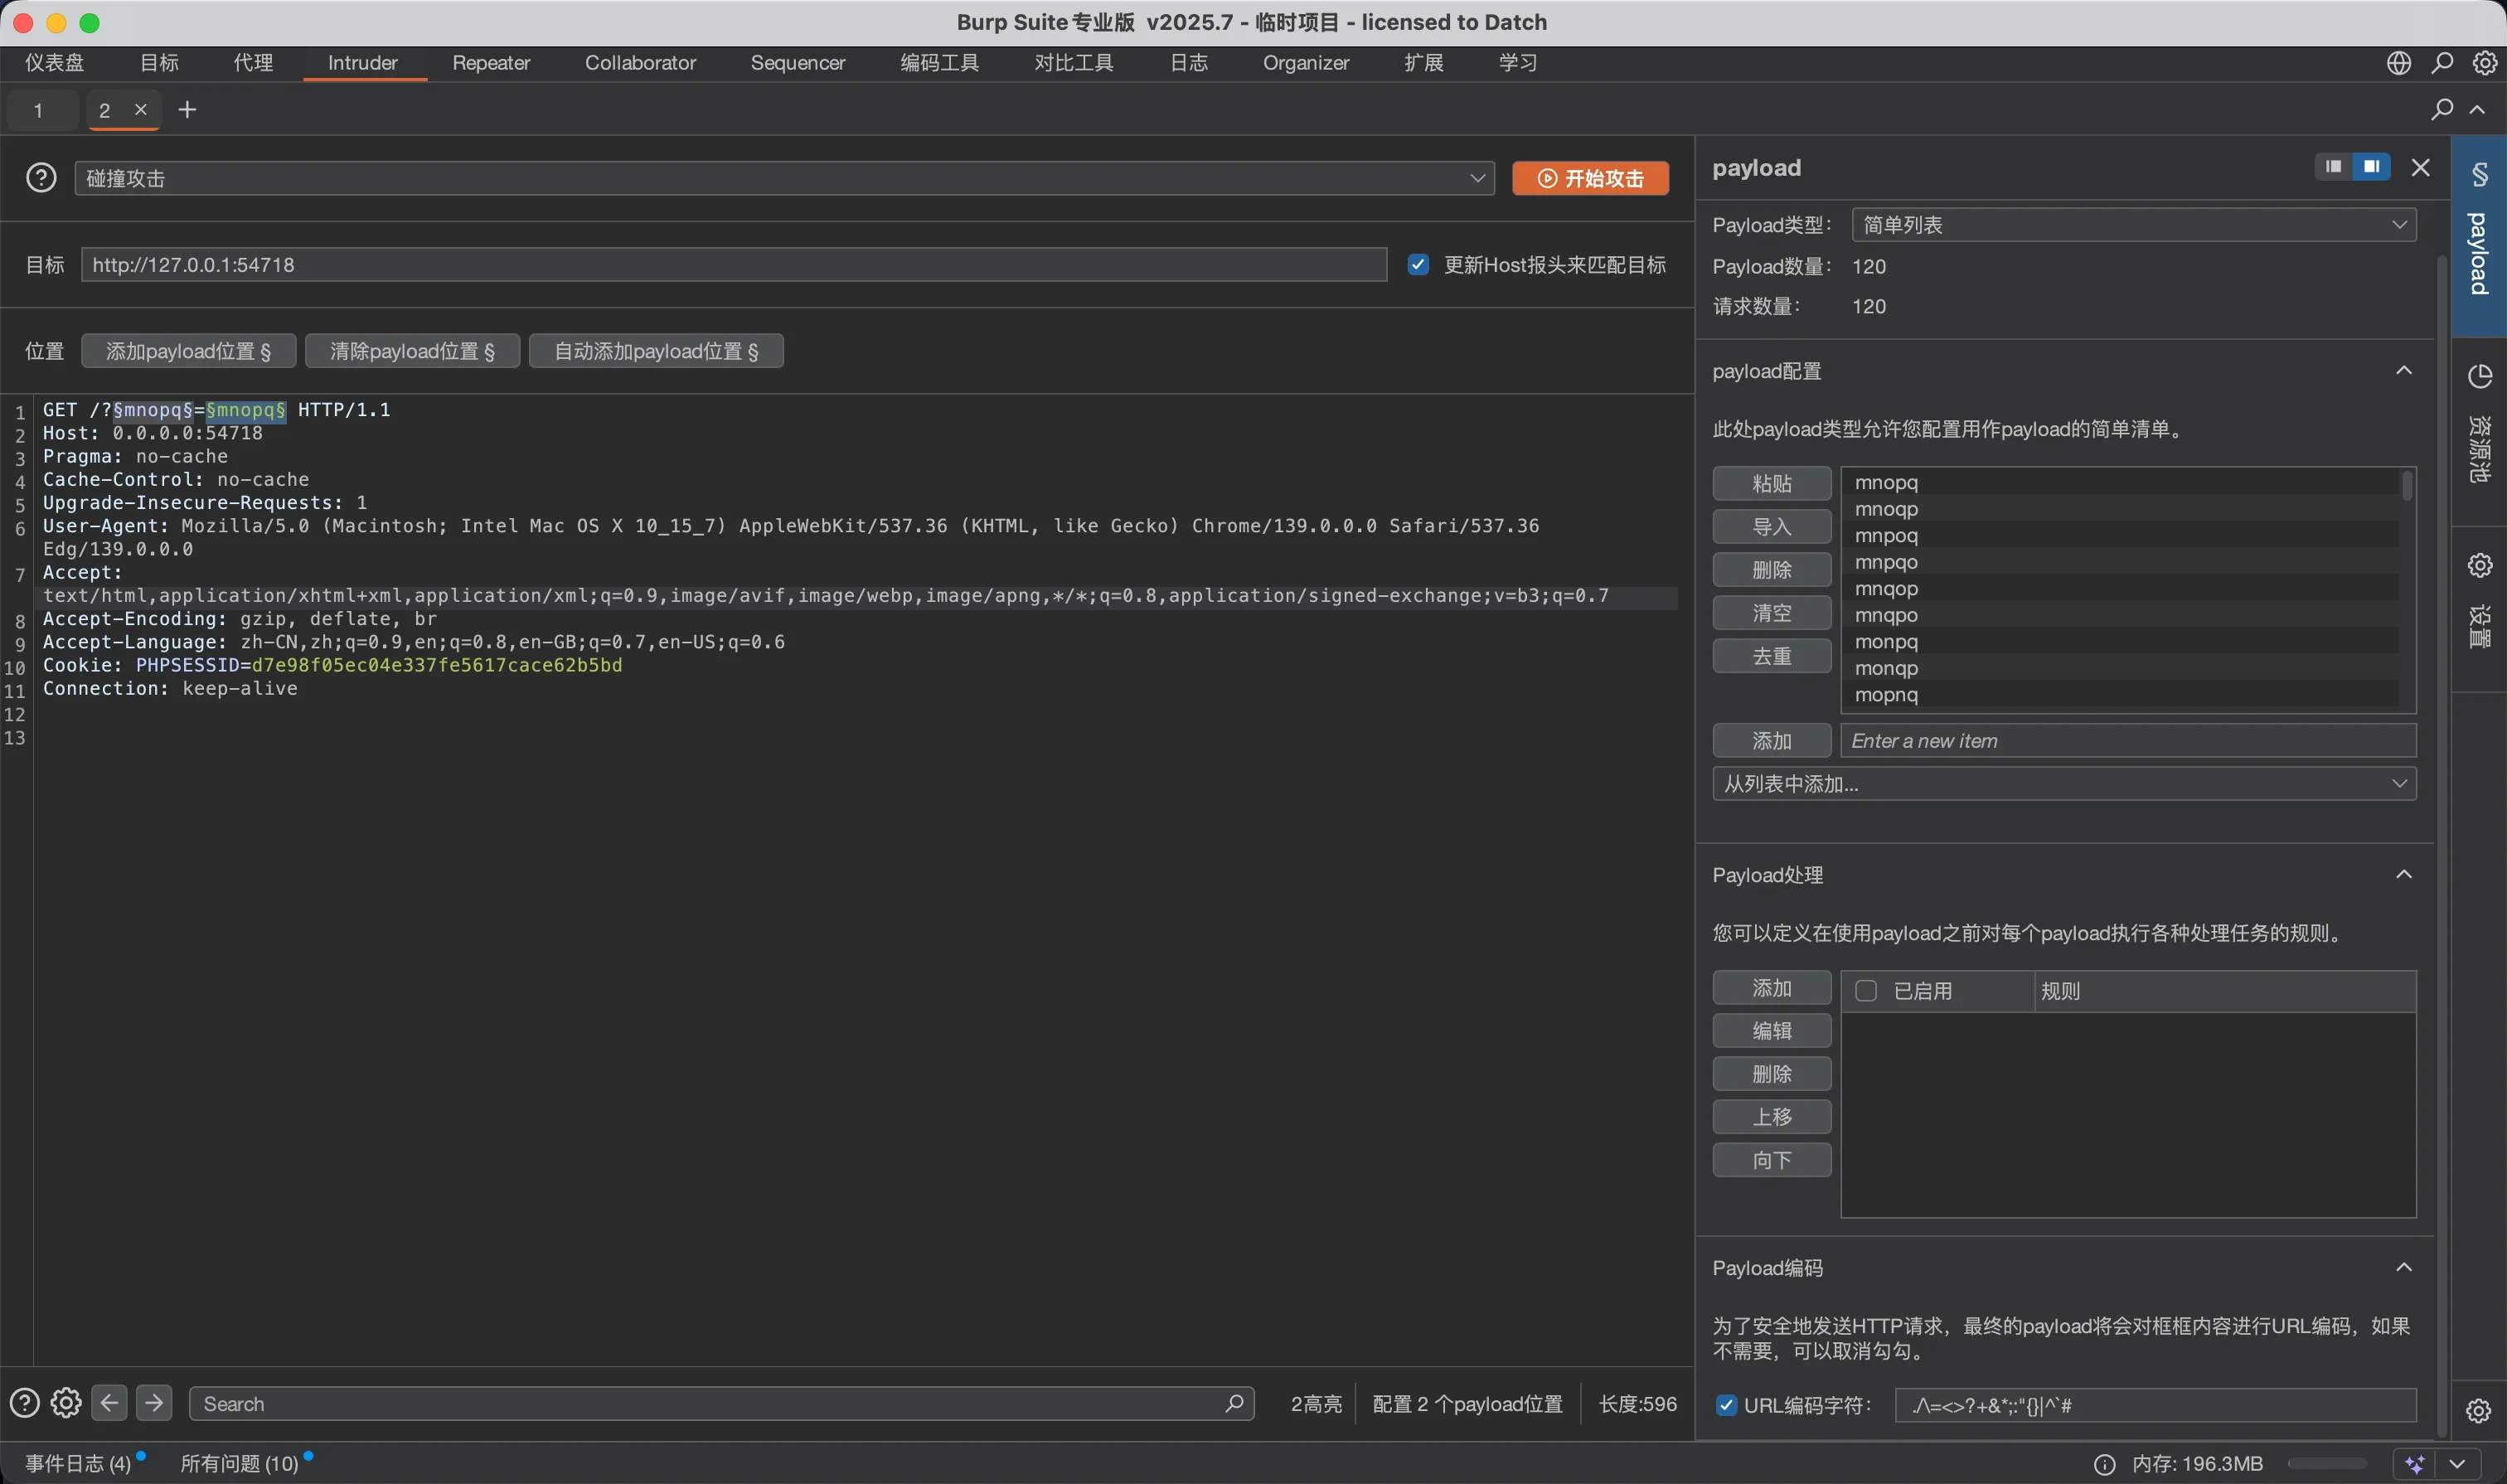Click the top-right magnifier search icon
The height and width of the screenshot is (1484, 2507).
pos(2442,63)
